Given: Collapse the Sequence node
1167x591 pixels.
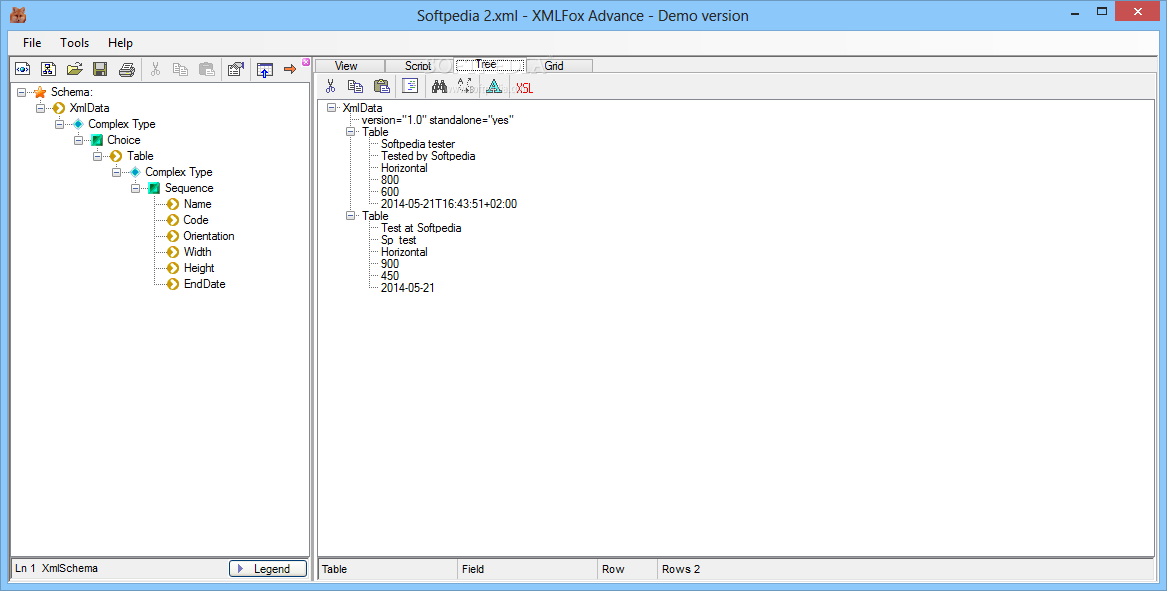Looking at the screenshot, I should coord(135,188).
